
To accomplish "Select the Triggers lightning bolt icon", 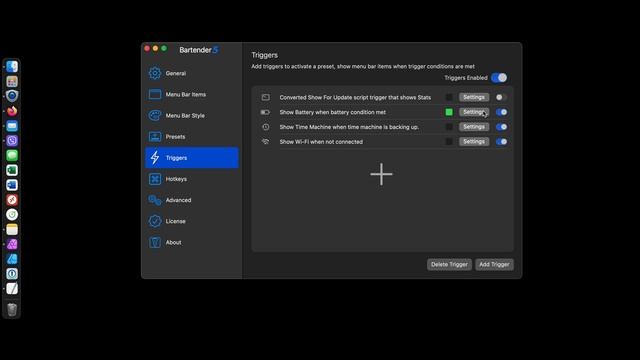I will pos(155,158).
